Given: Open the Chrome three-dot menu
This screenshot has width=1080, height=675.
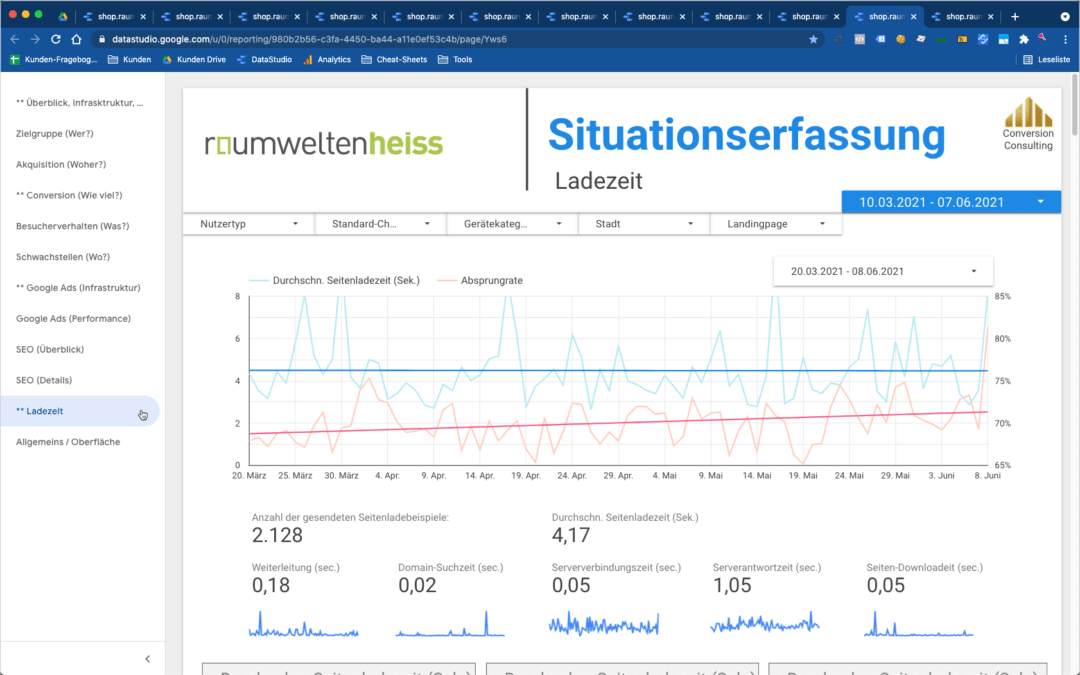Looking at the screenshot, I should click(1065, 39).
